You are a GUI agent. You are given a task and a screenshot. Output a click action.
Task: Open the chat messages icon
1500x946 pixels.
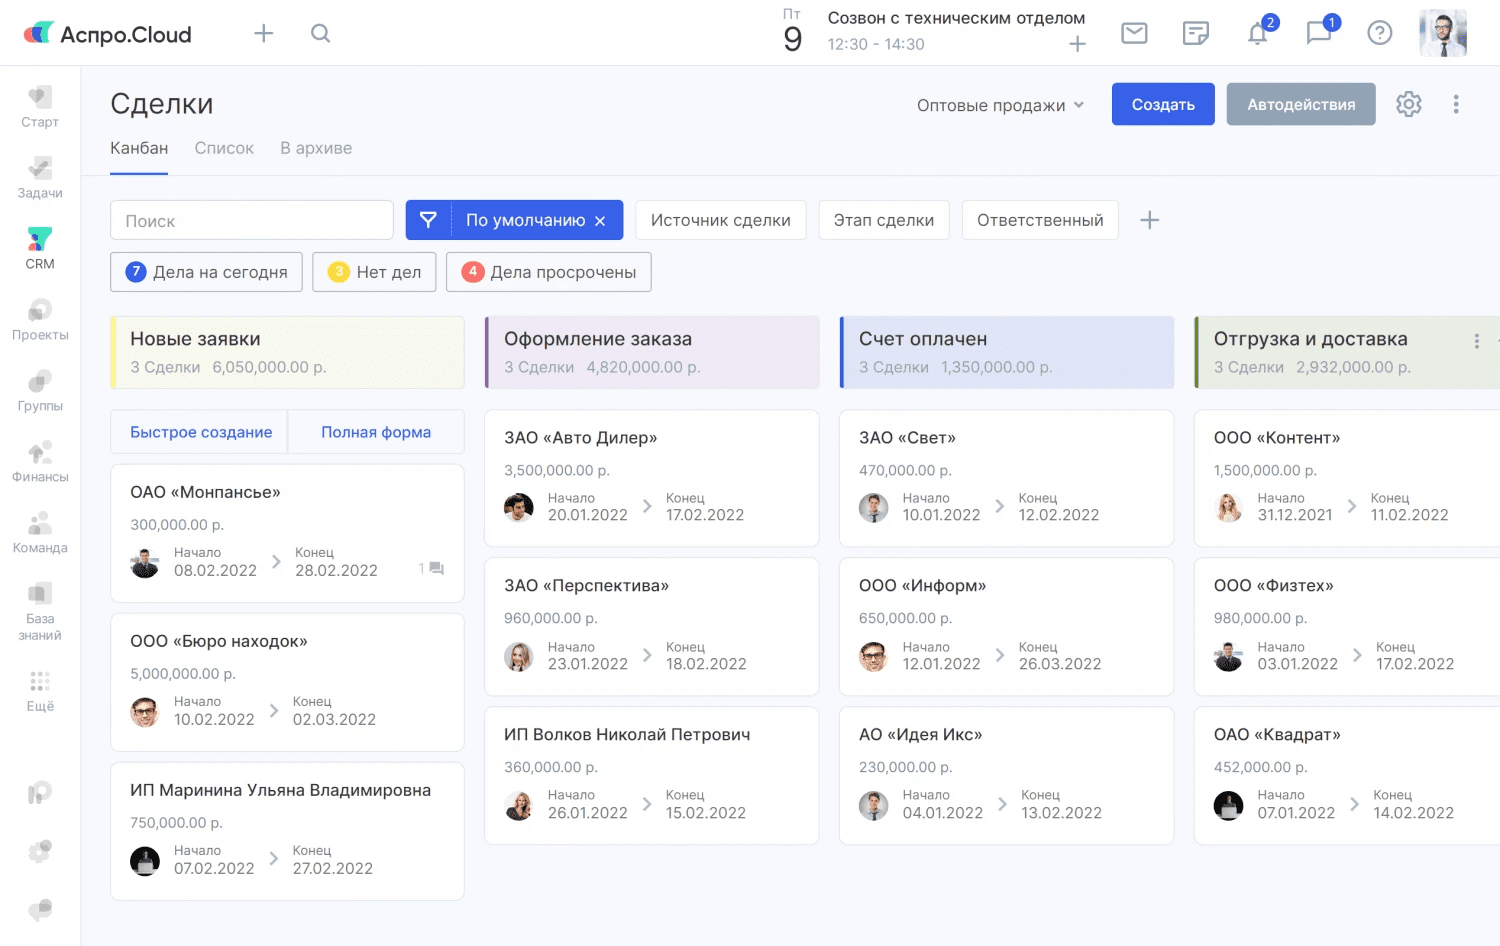1319,33
